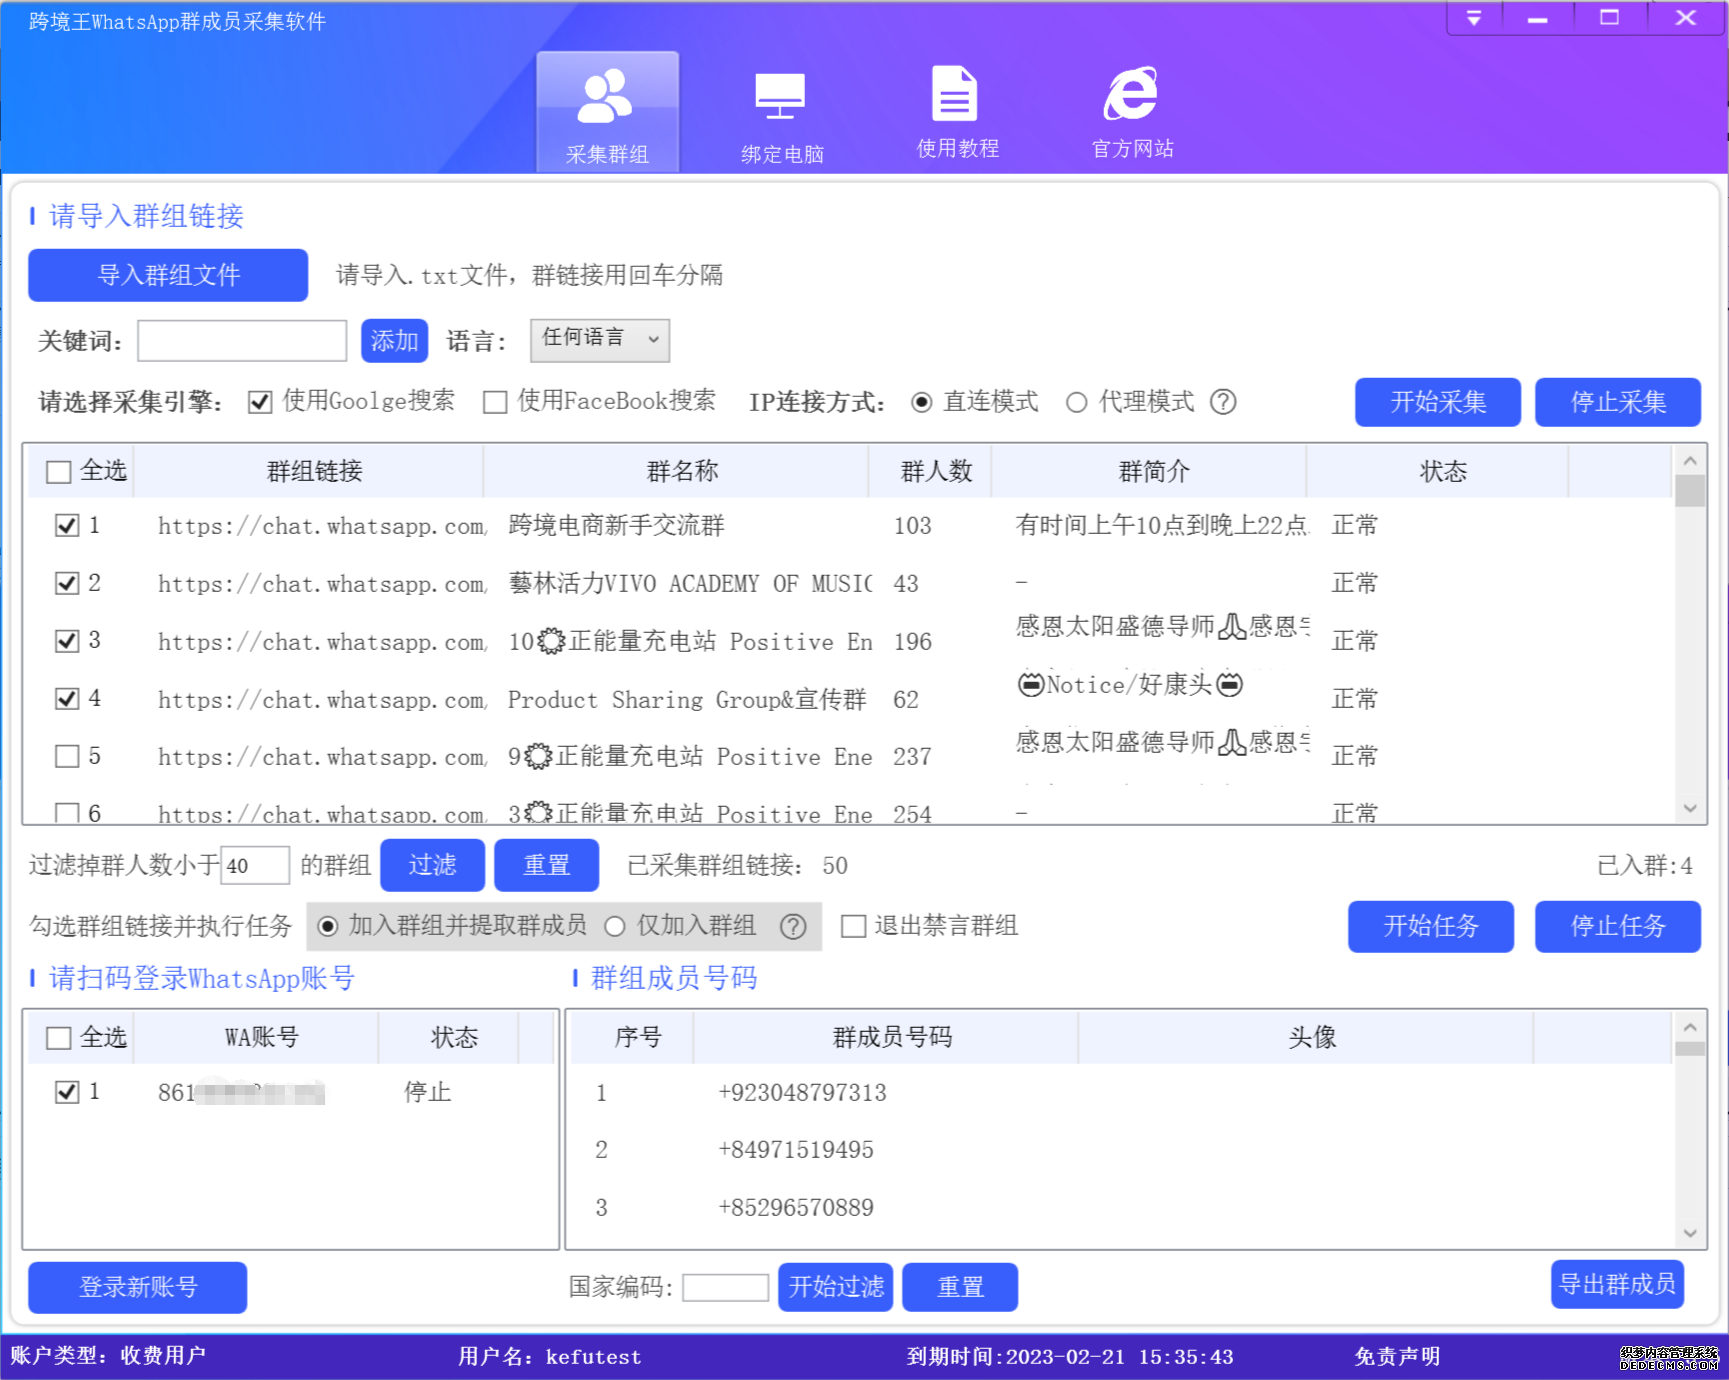The height and width of the screenshot is (1380, 1729).
Task: Tick the 退出禁言群组 checkbox
Action: [853, 926]
